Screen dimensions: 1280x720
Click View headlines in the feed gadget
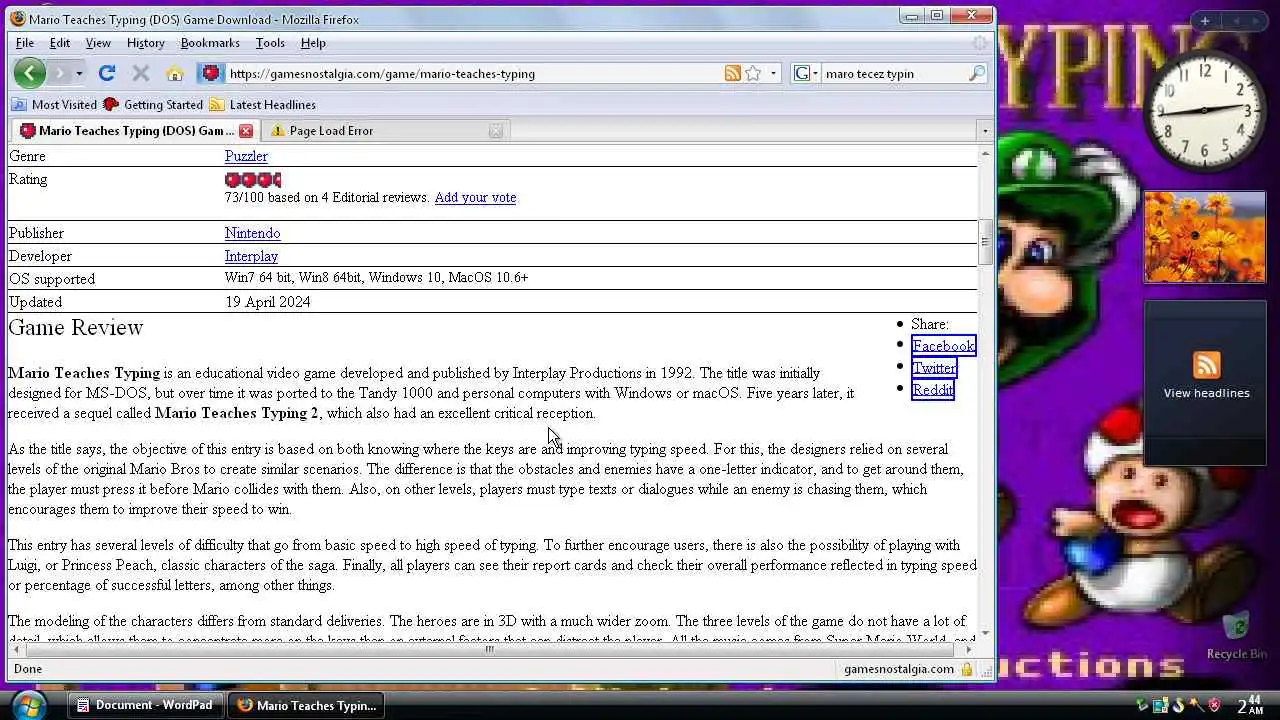point(1206,393)
